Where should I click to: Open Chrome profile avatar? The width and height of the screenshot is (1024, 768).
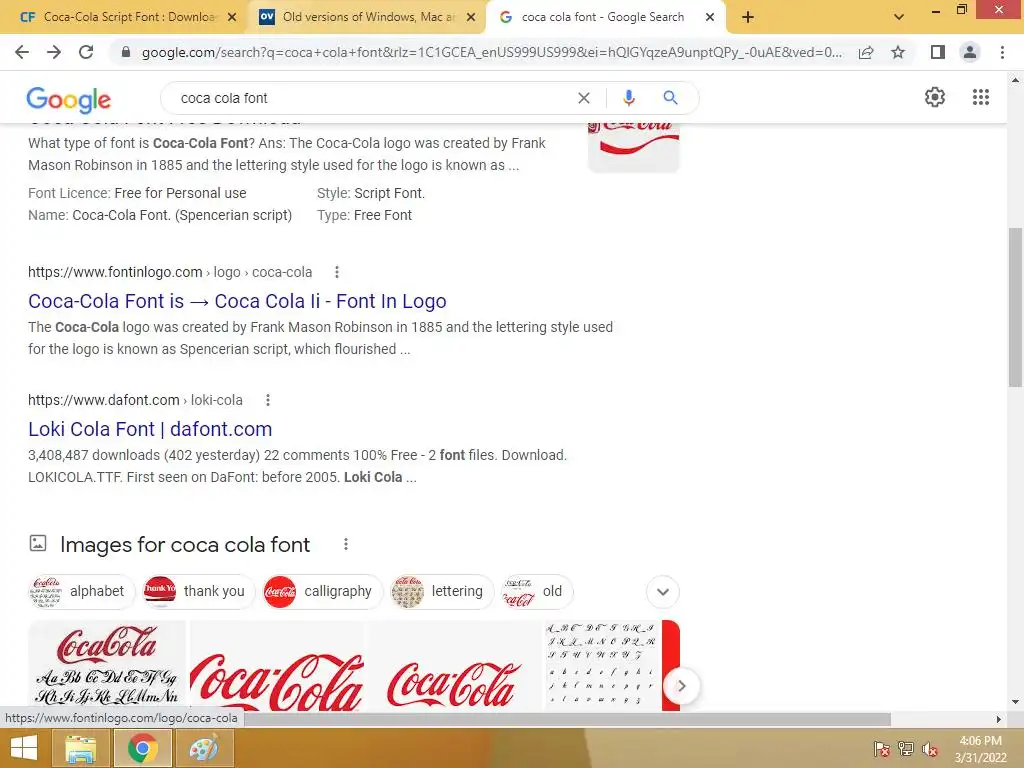pyautogui.click(x=970, y=52)
